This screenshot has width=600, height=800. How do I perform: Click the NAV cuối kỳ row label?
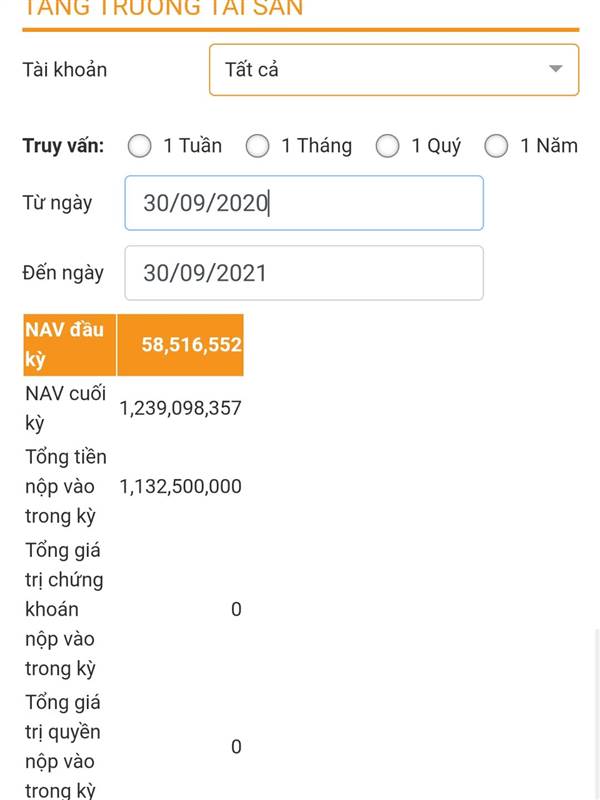click(65, 408)
